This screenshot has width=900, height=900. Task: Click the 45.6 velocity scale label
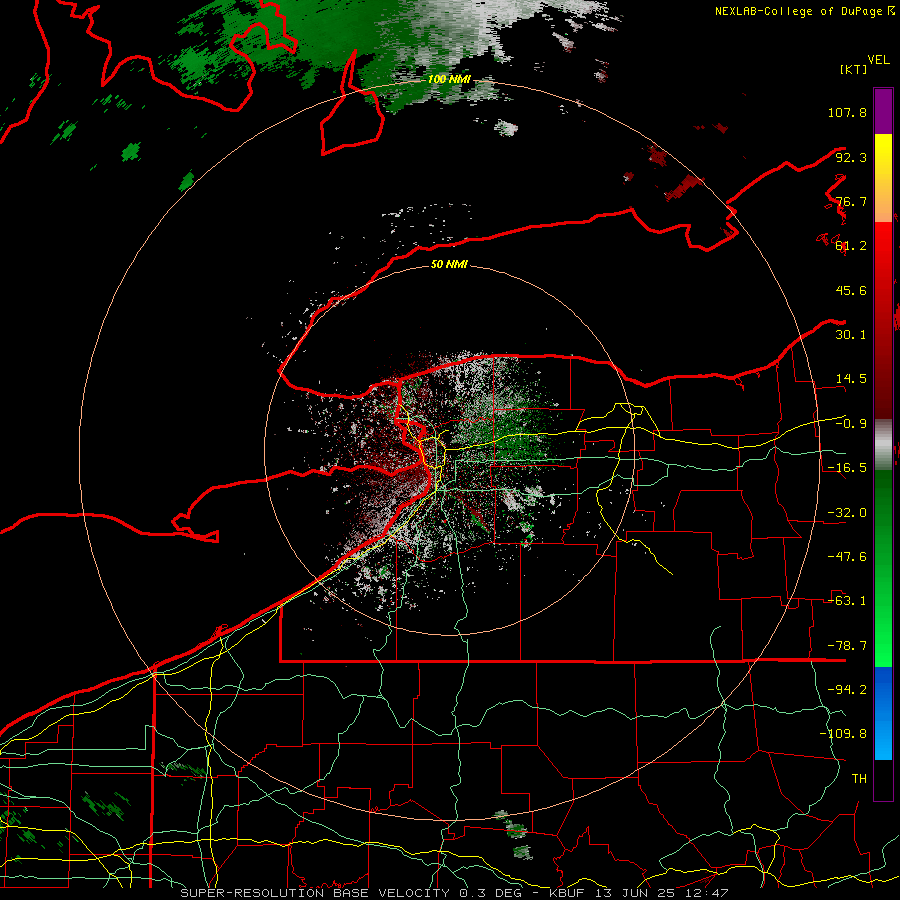851,290
